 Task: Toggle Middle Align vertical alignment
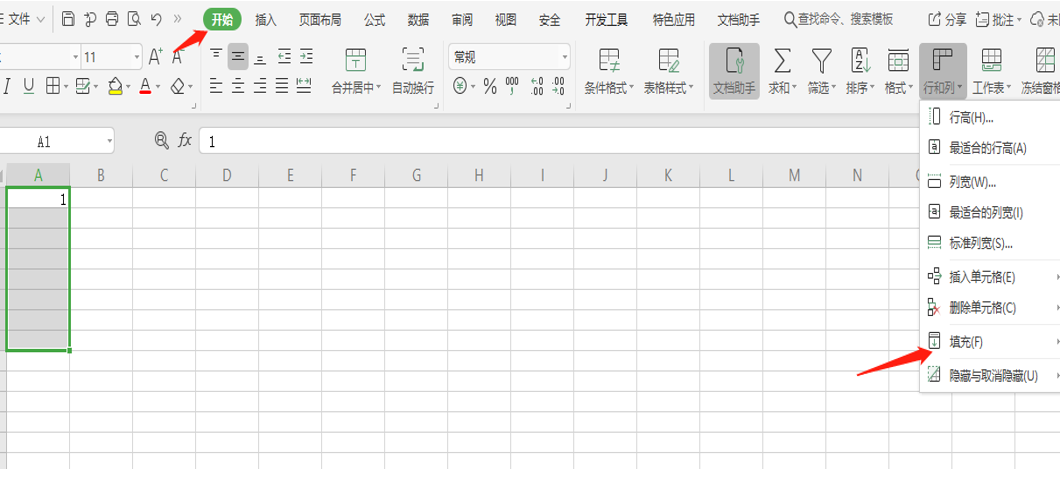238,57
